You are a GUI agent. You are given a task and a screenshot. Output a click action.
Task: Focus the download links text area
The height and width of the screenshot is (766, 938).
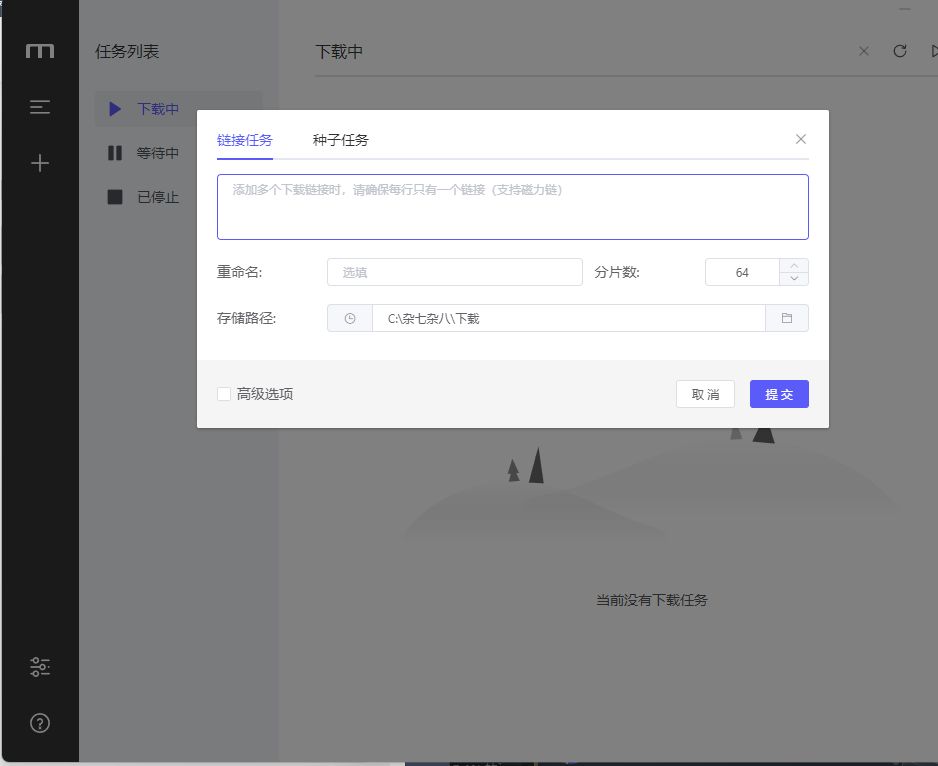coord(513,207)
